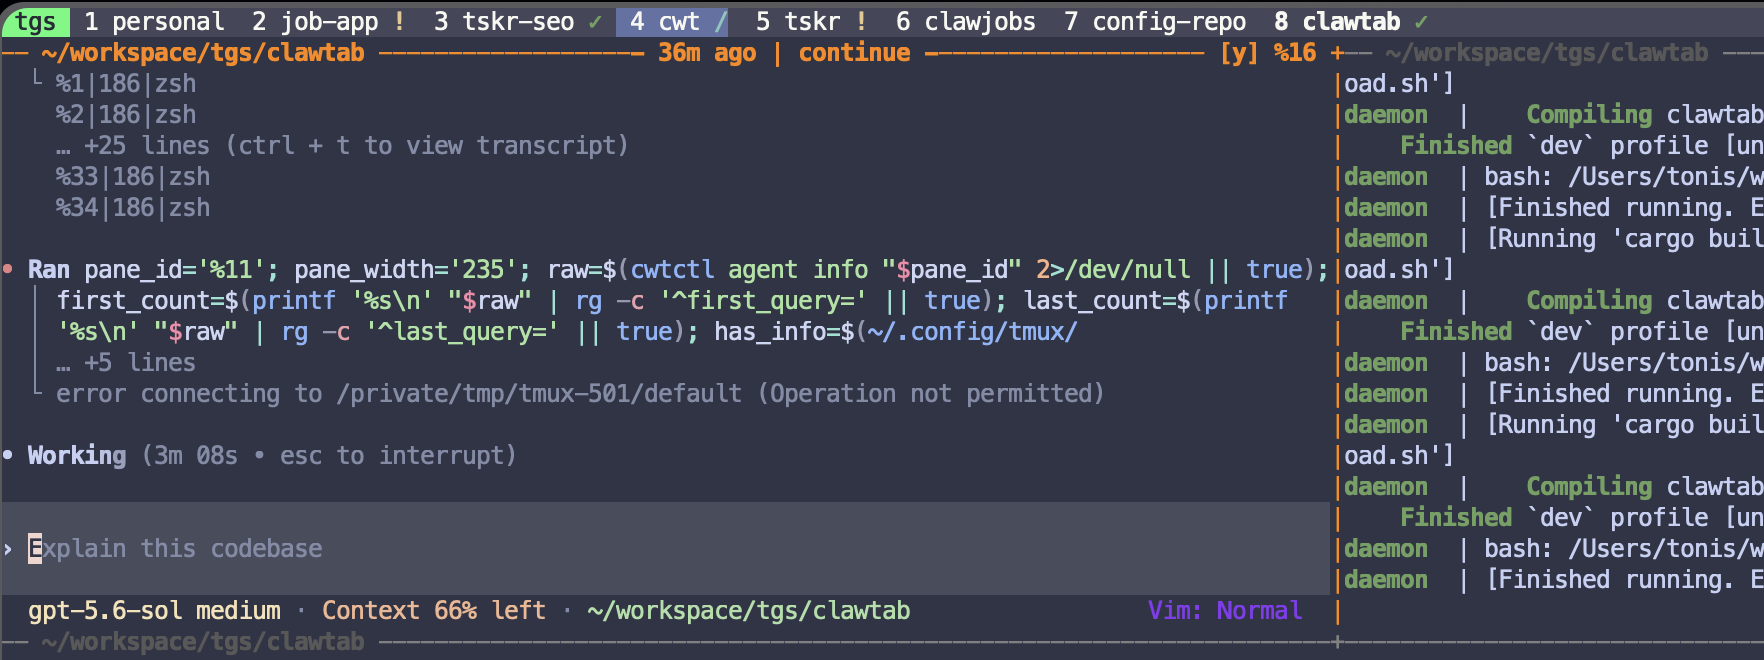Click the topmost "oad.sh']" log line
The width and height of the screenshot is (1764, 660).
point(1399,83)
